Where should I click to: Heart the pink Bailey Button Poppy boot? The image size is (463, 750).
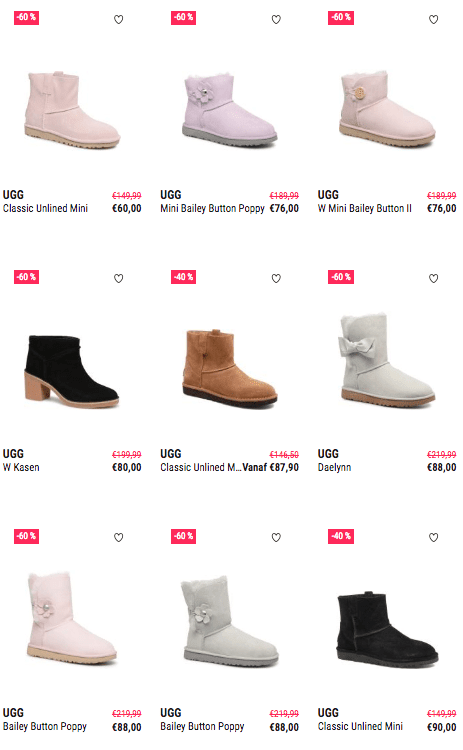pos(119,538)
